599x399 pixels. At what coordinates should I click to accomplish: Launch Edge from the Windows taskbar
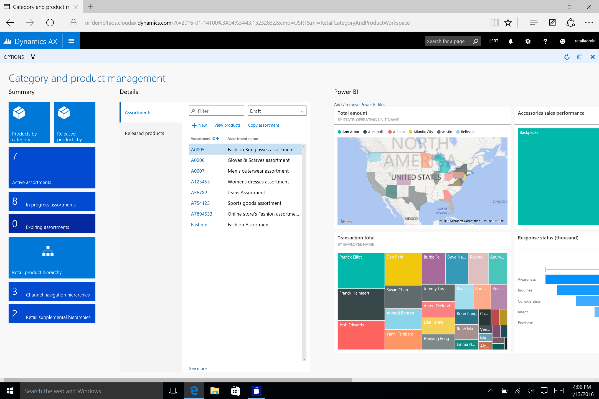pyautogui.click(x=194, y=391)
